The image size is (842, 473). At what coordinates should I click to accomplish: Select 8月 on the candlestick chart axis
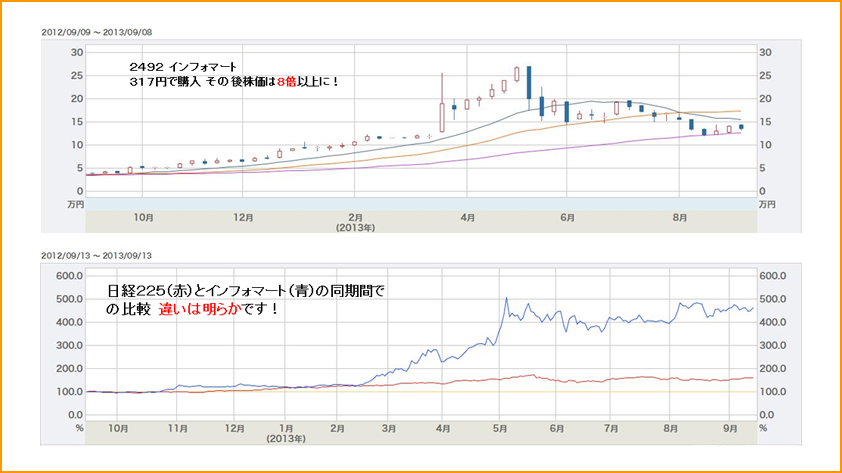678,215
